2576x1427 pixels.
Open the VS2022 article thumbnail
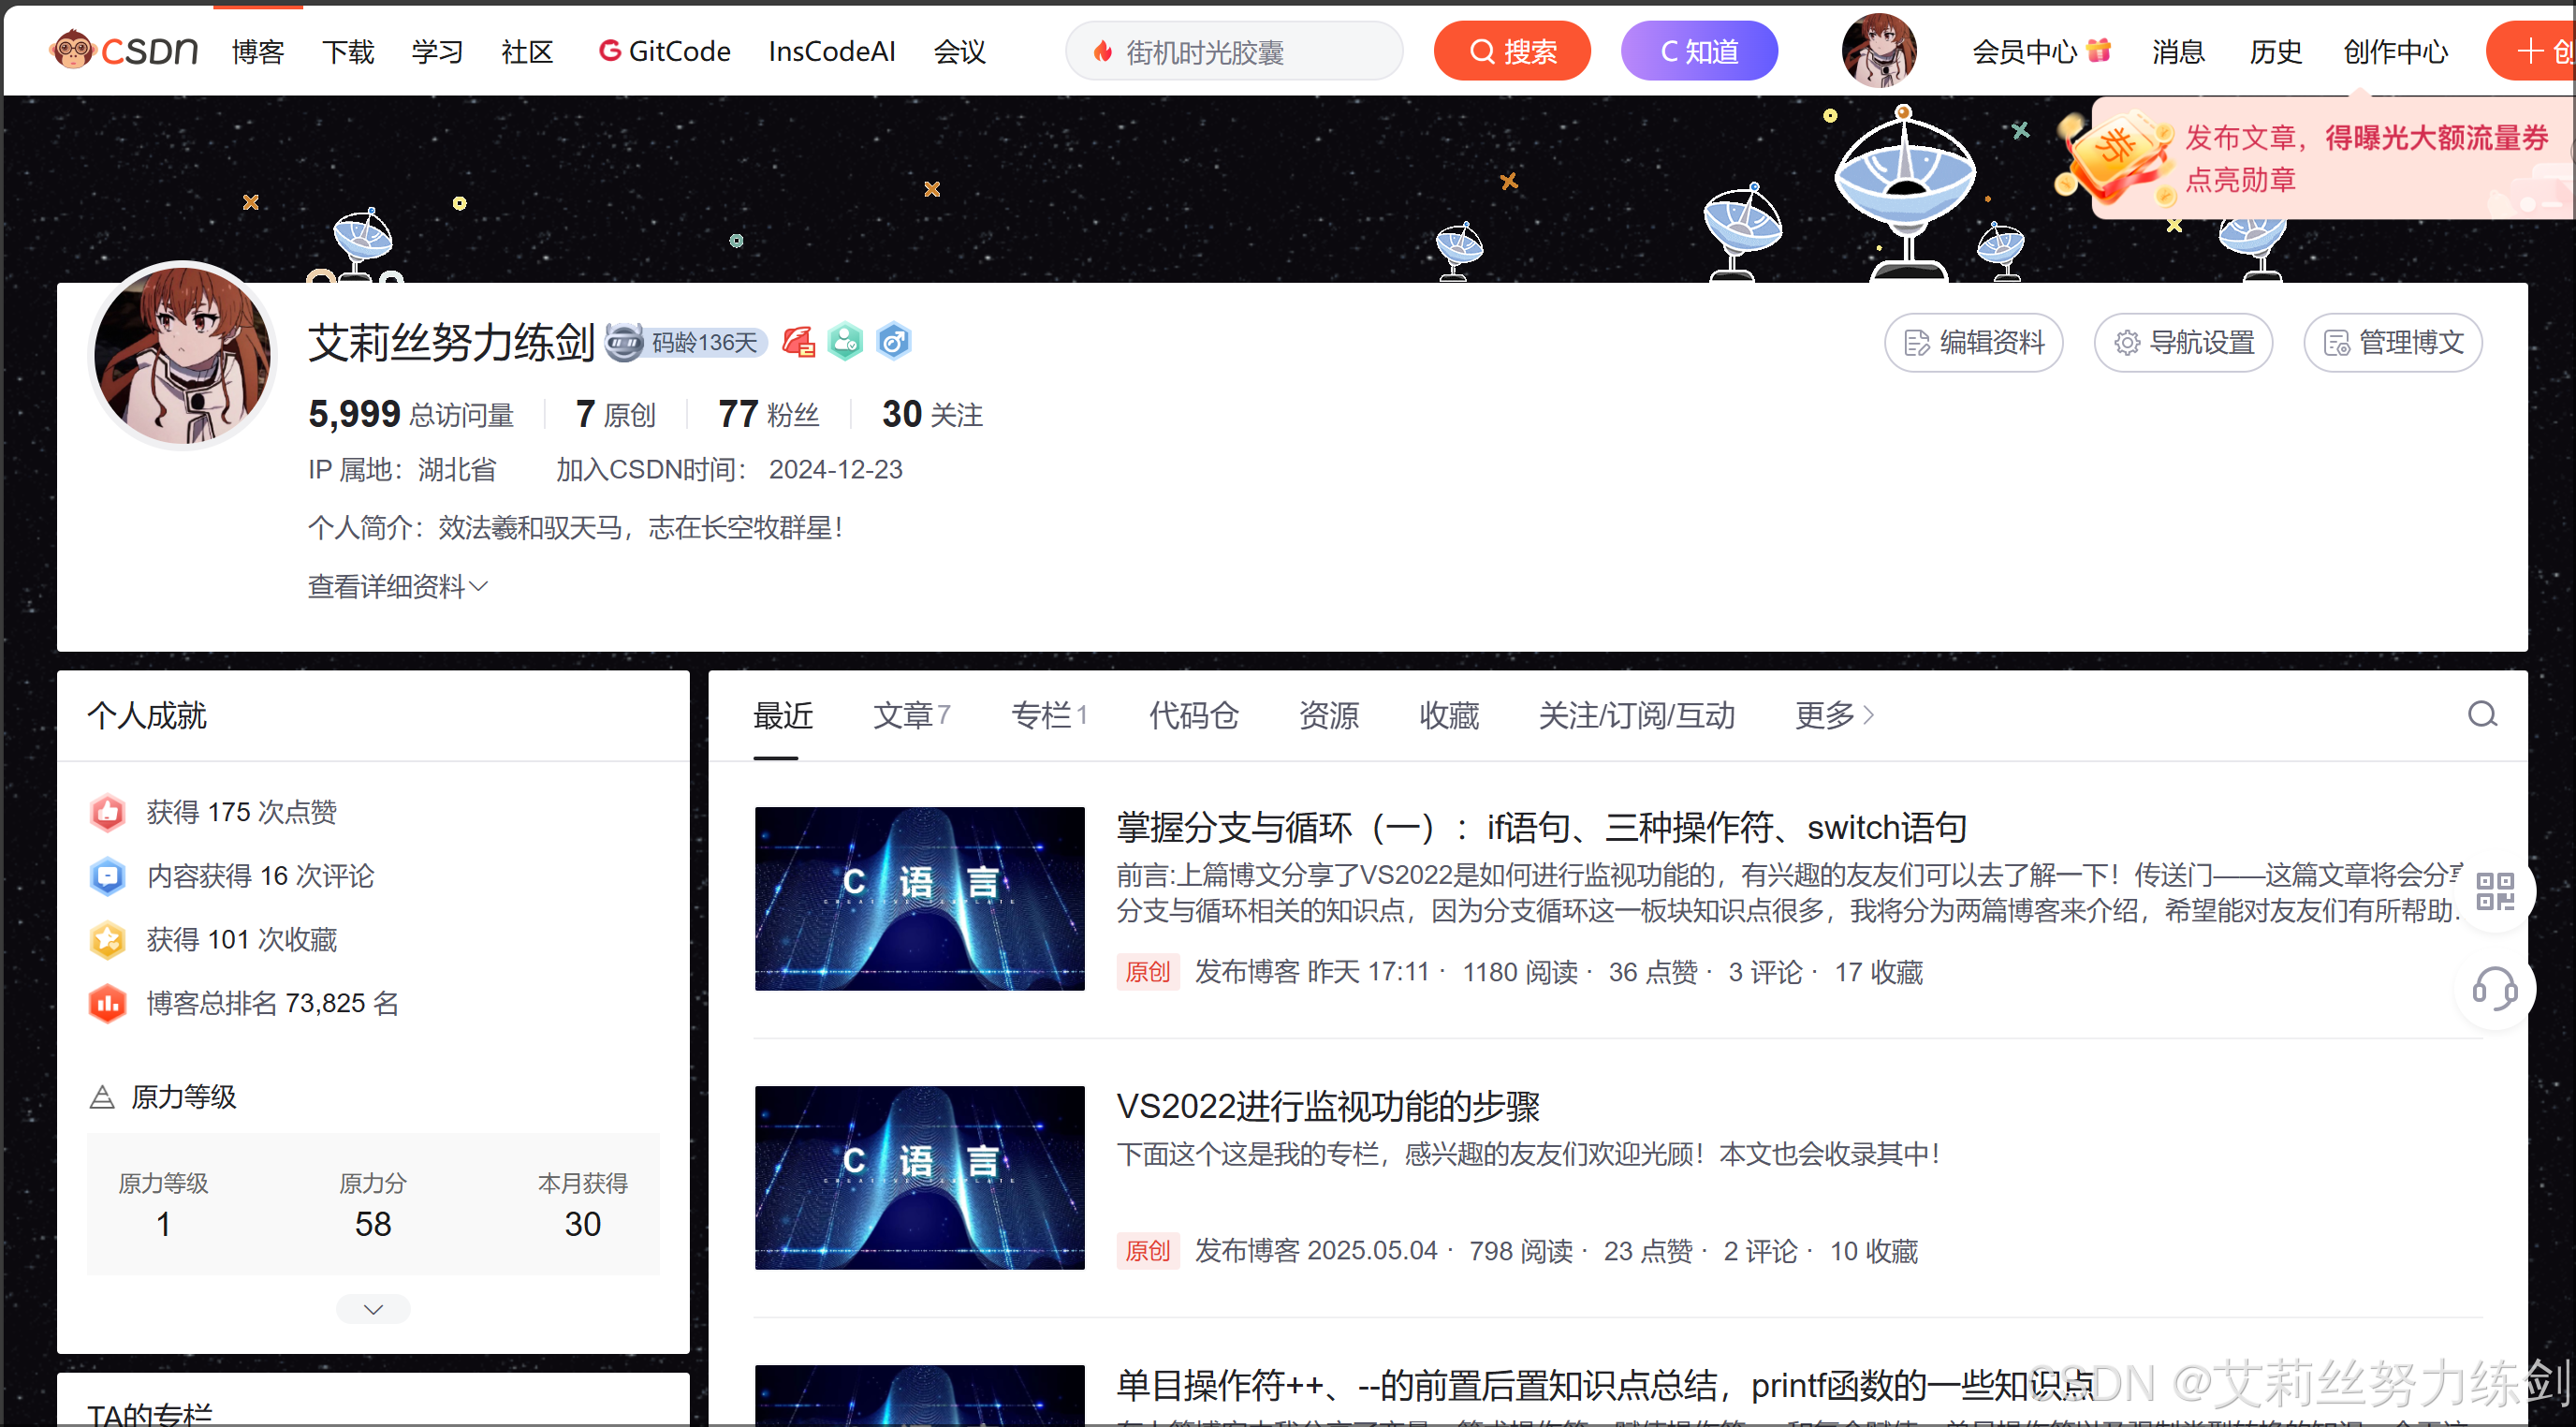(919, 1178)
